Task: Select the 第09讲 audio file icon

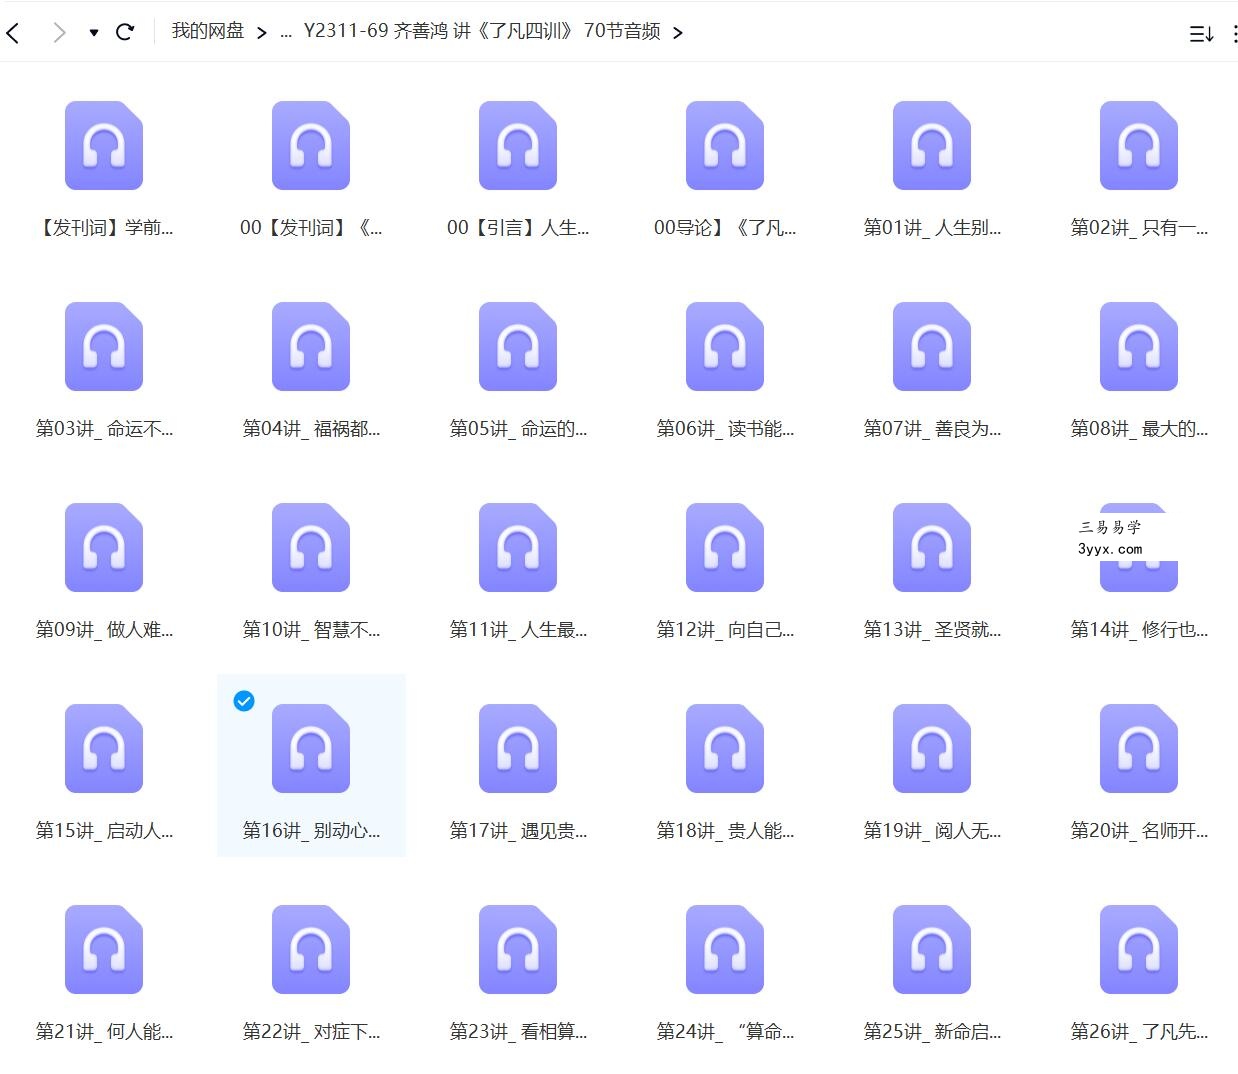Action: pos(104,547)
